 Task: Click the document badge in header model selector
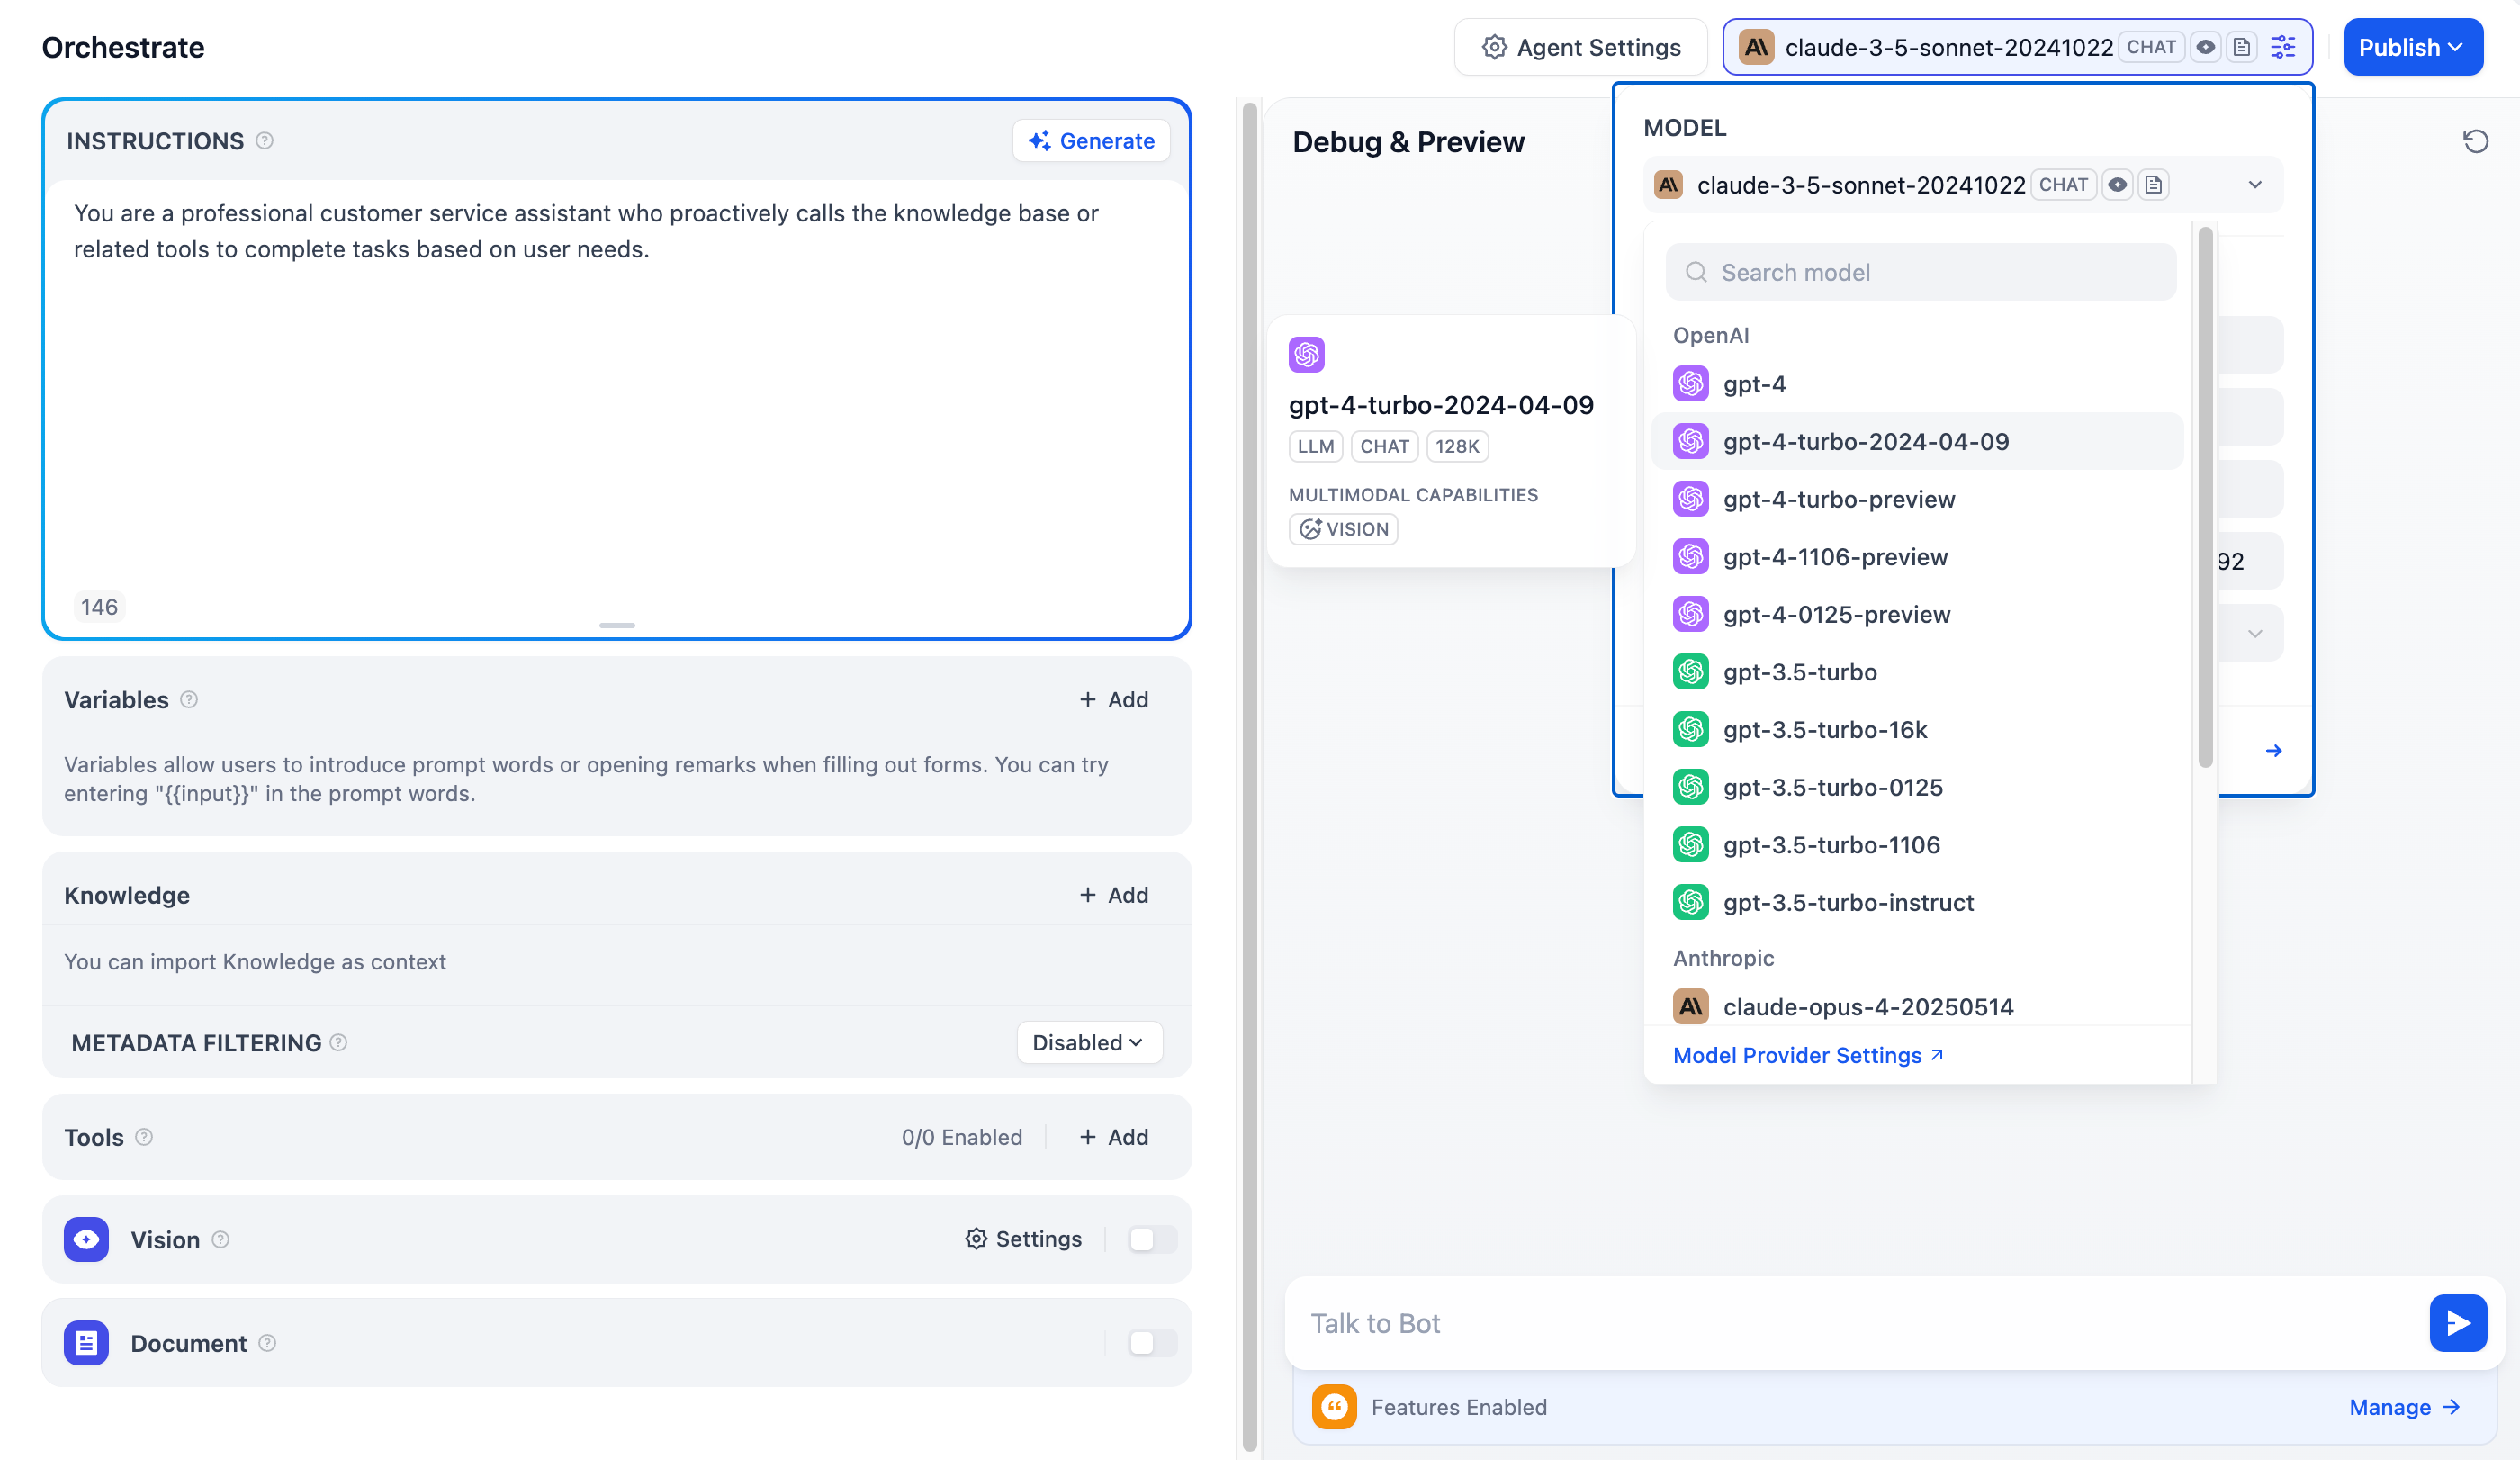point(2242,47)
